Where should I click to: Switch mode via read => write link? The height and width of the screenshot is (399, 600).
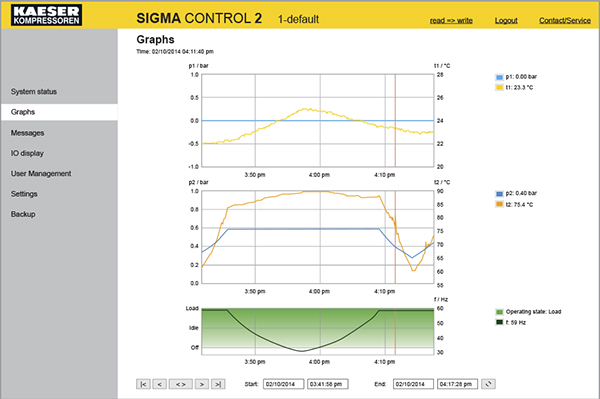tap(451, 20)
